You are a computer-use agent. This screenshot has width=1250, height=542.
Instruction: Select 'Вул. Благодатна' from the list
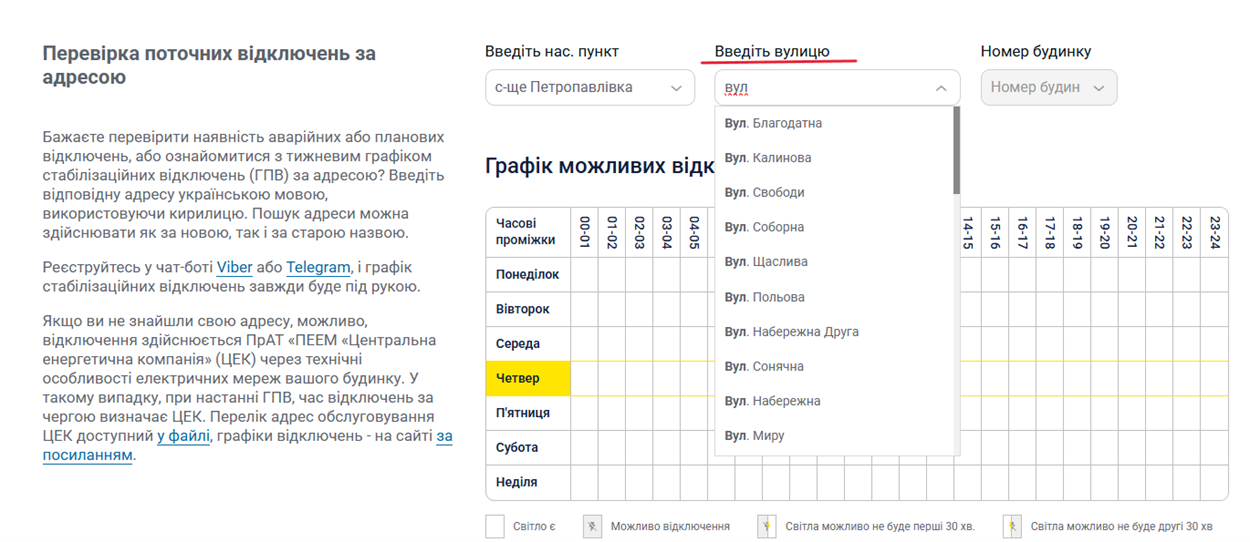tap(773, 123)
